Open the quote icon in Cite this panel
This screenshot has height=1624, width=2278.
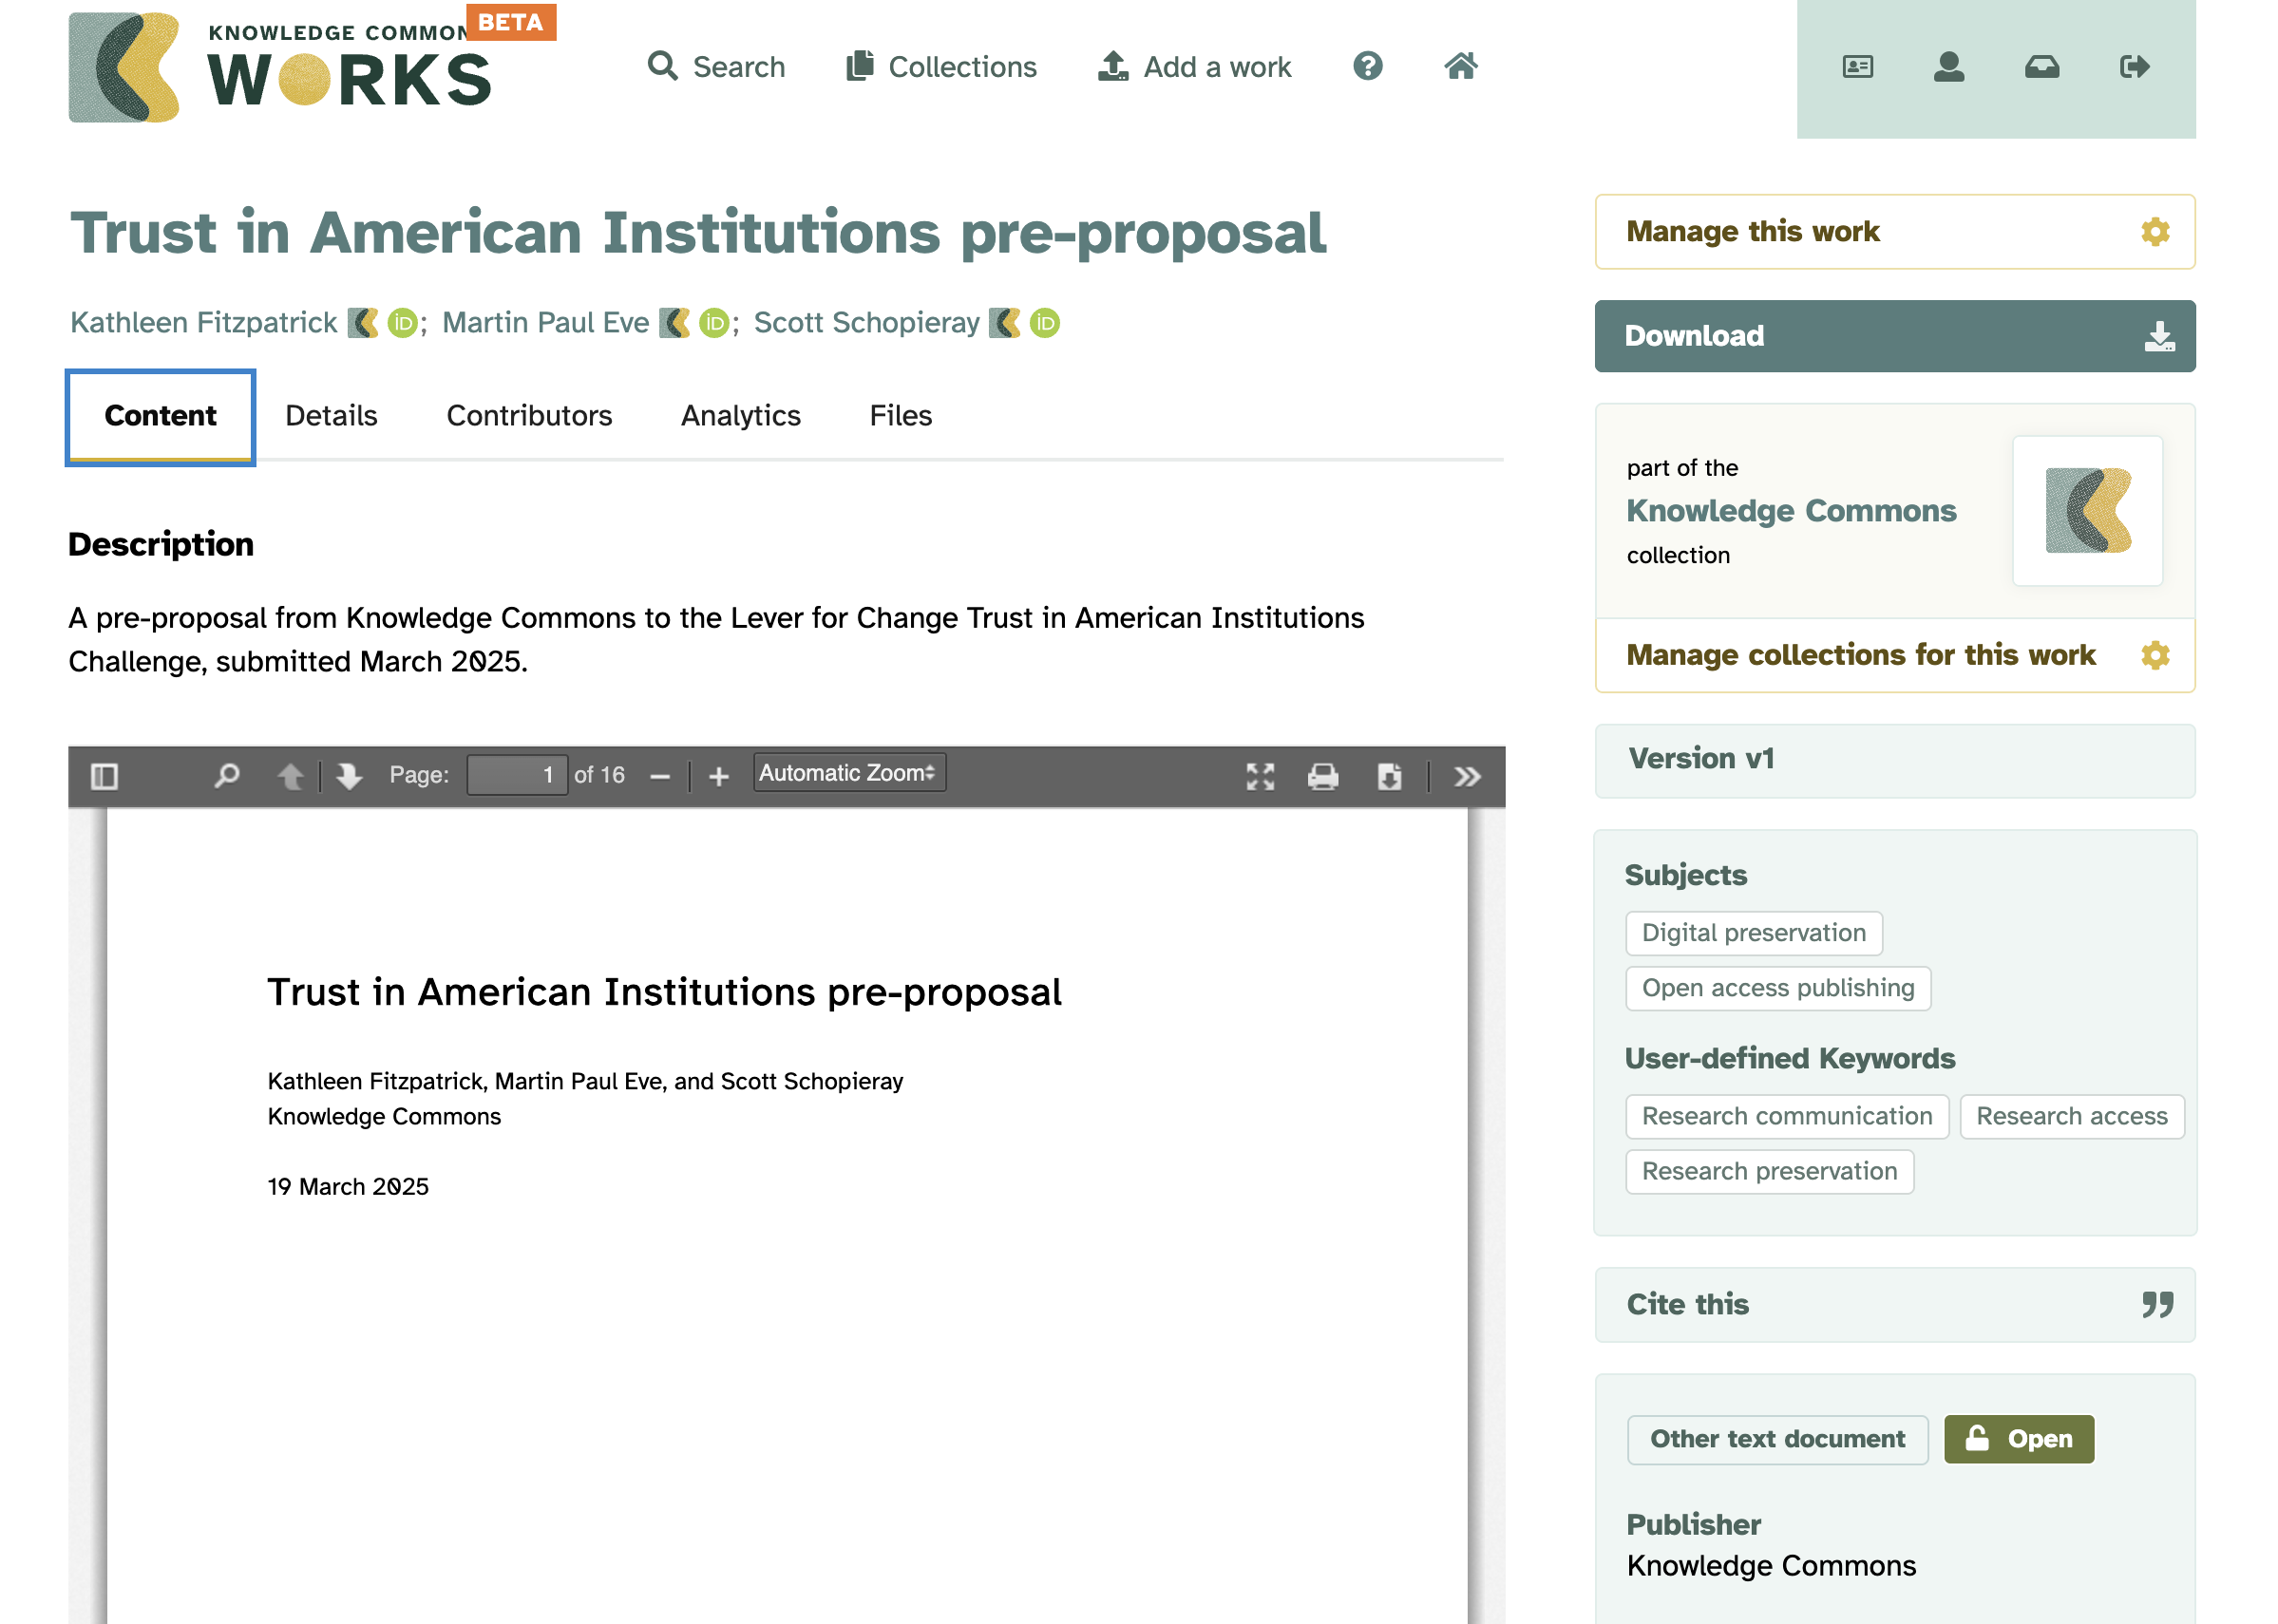[2159, 1304]
